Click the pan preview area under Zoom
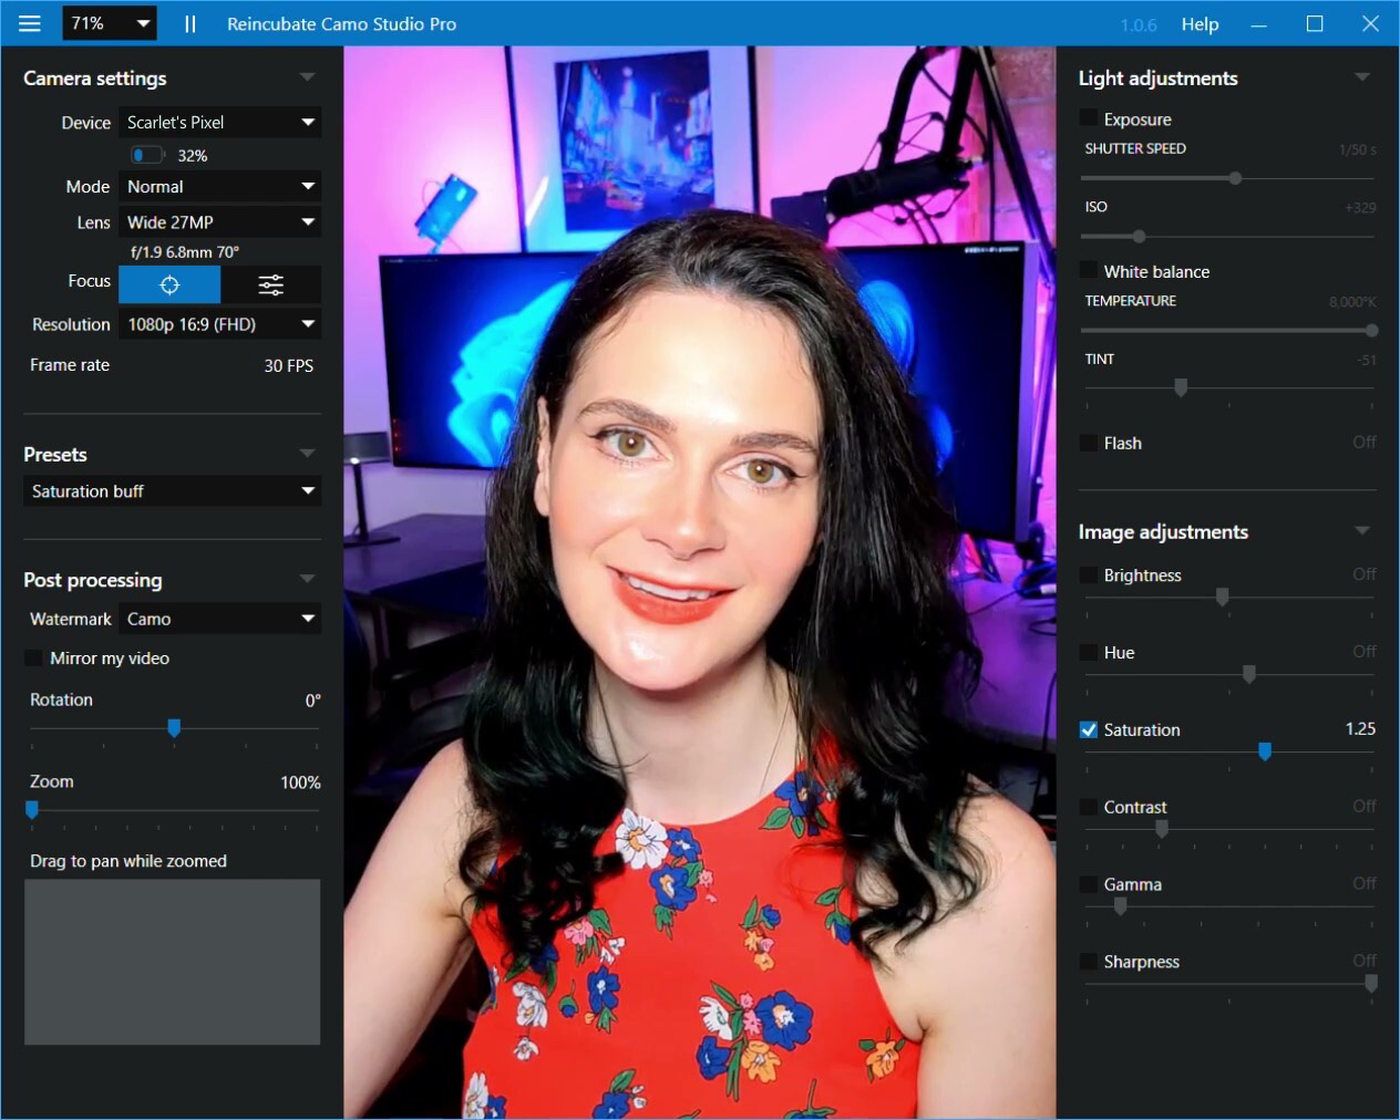The width and height of the screenshot is (1400, 1120). 172,962
